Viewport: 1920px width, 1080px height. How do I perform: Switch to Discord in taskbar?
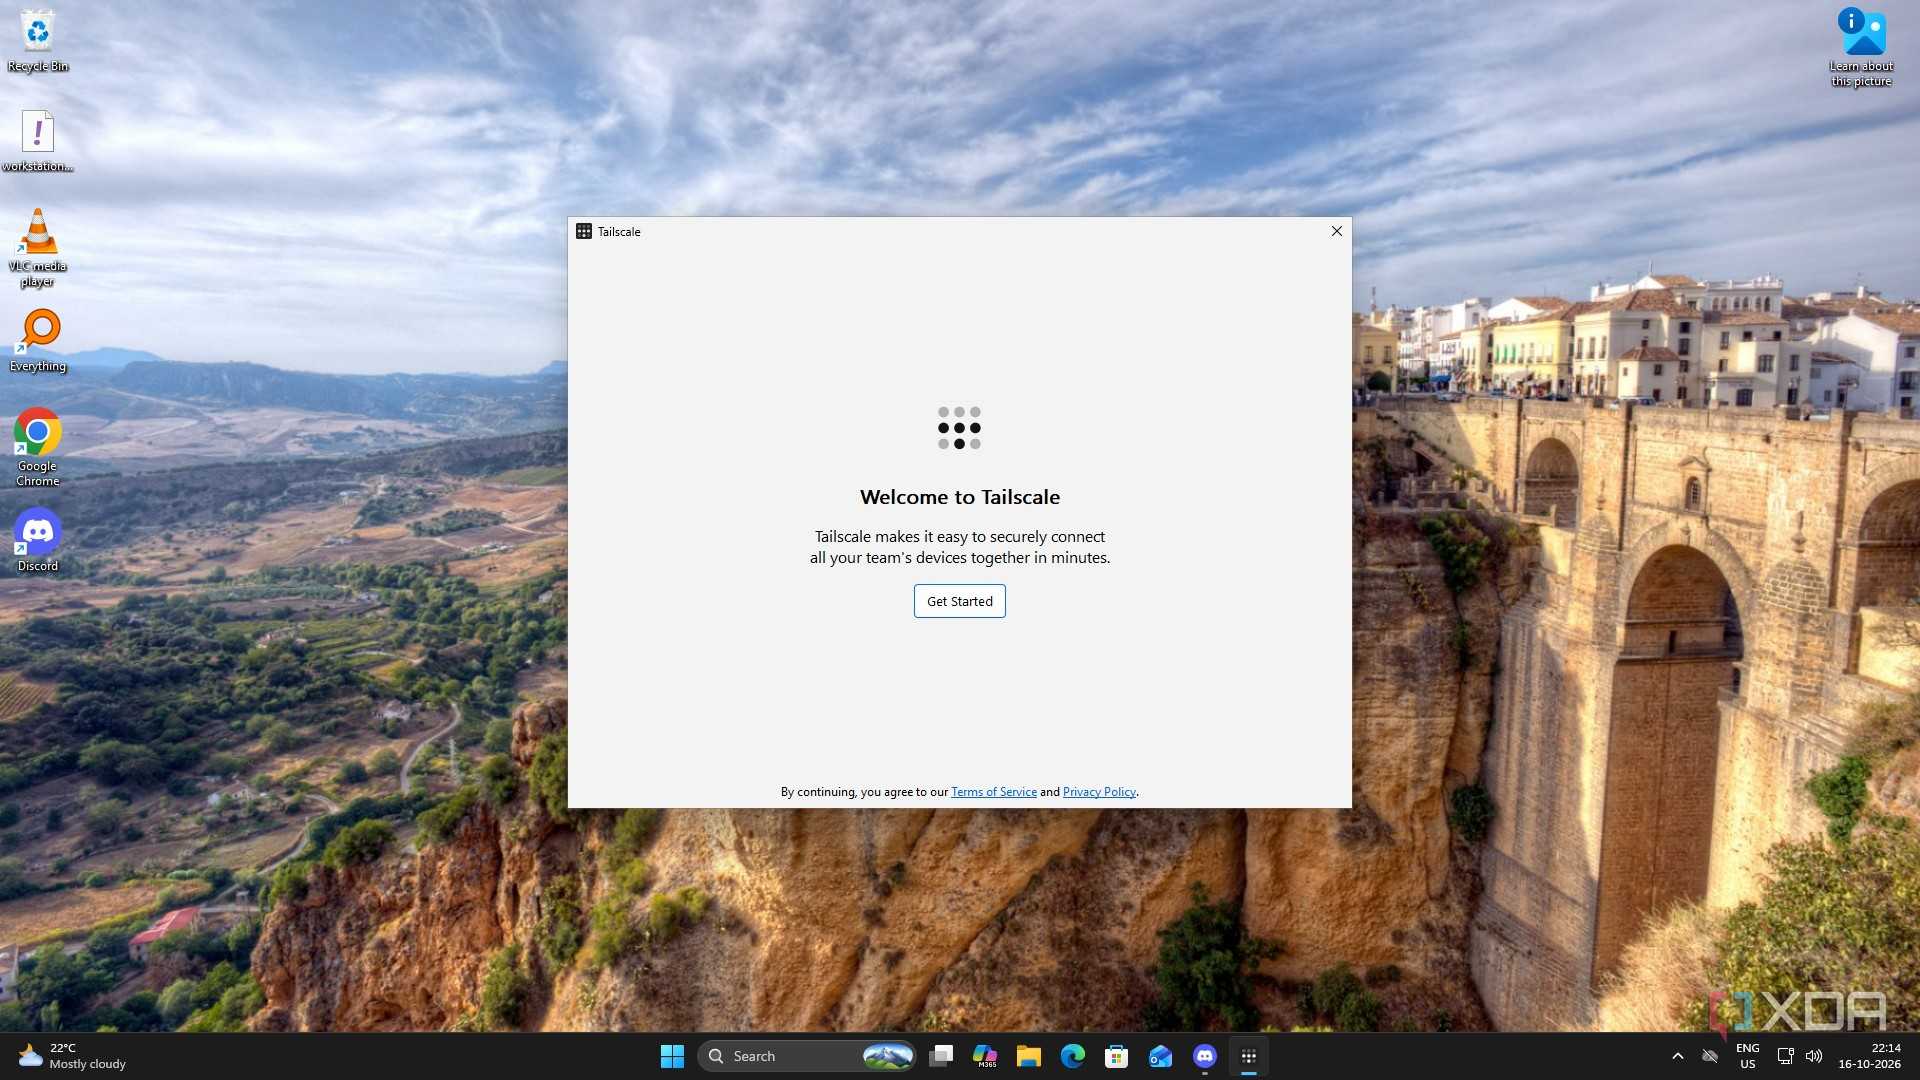tap(1205, 1056)
